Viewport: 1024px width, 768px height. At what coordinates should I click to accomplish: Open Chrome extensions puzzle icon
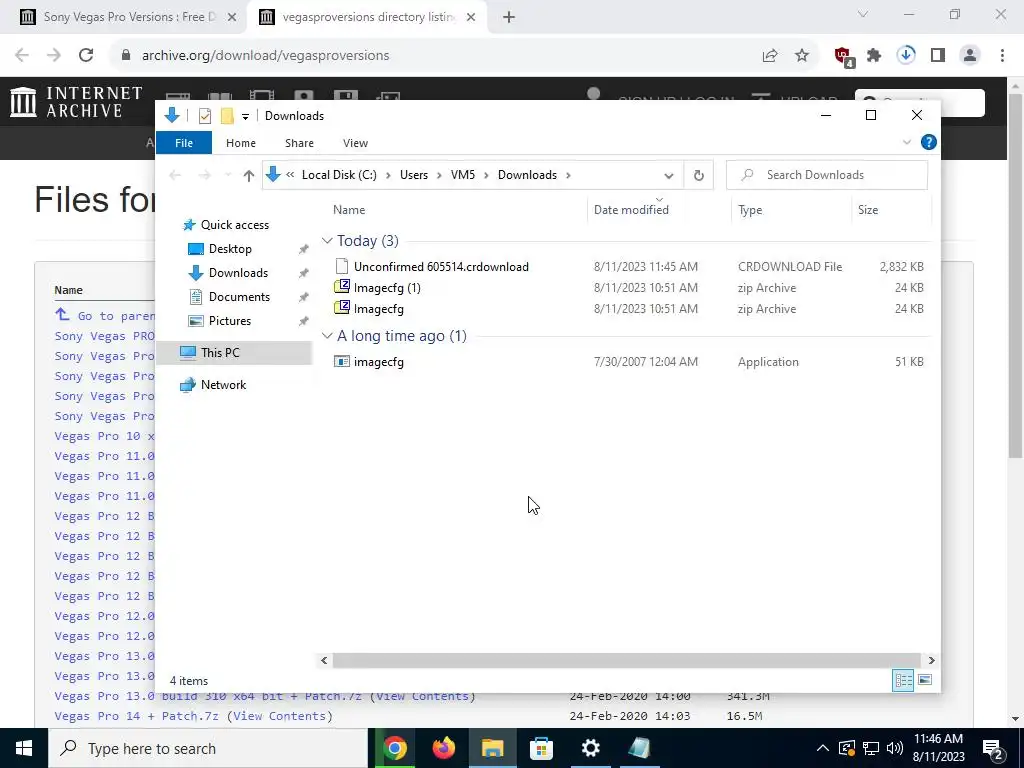[x=874, y=56]
